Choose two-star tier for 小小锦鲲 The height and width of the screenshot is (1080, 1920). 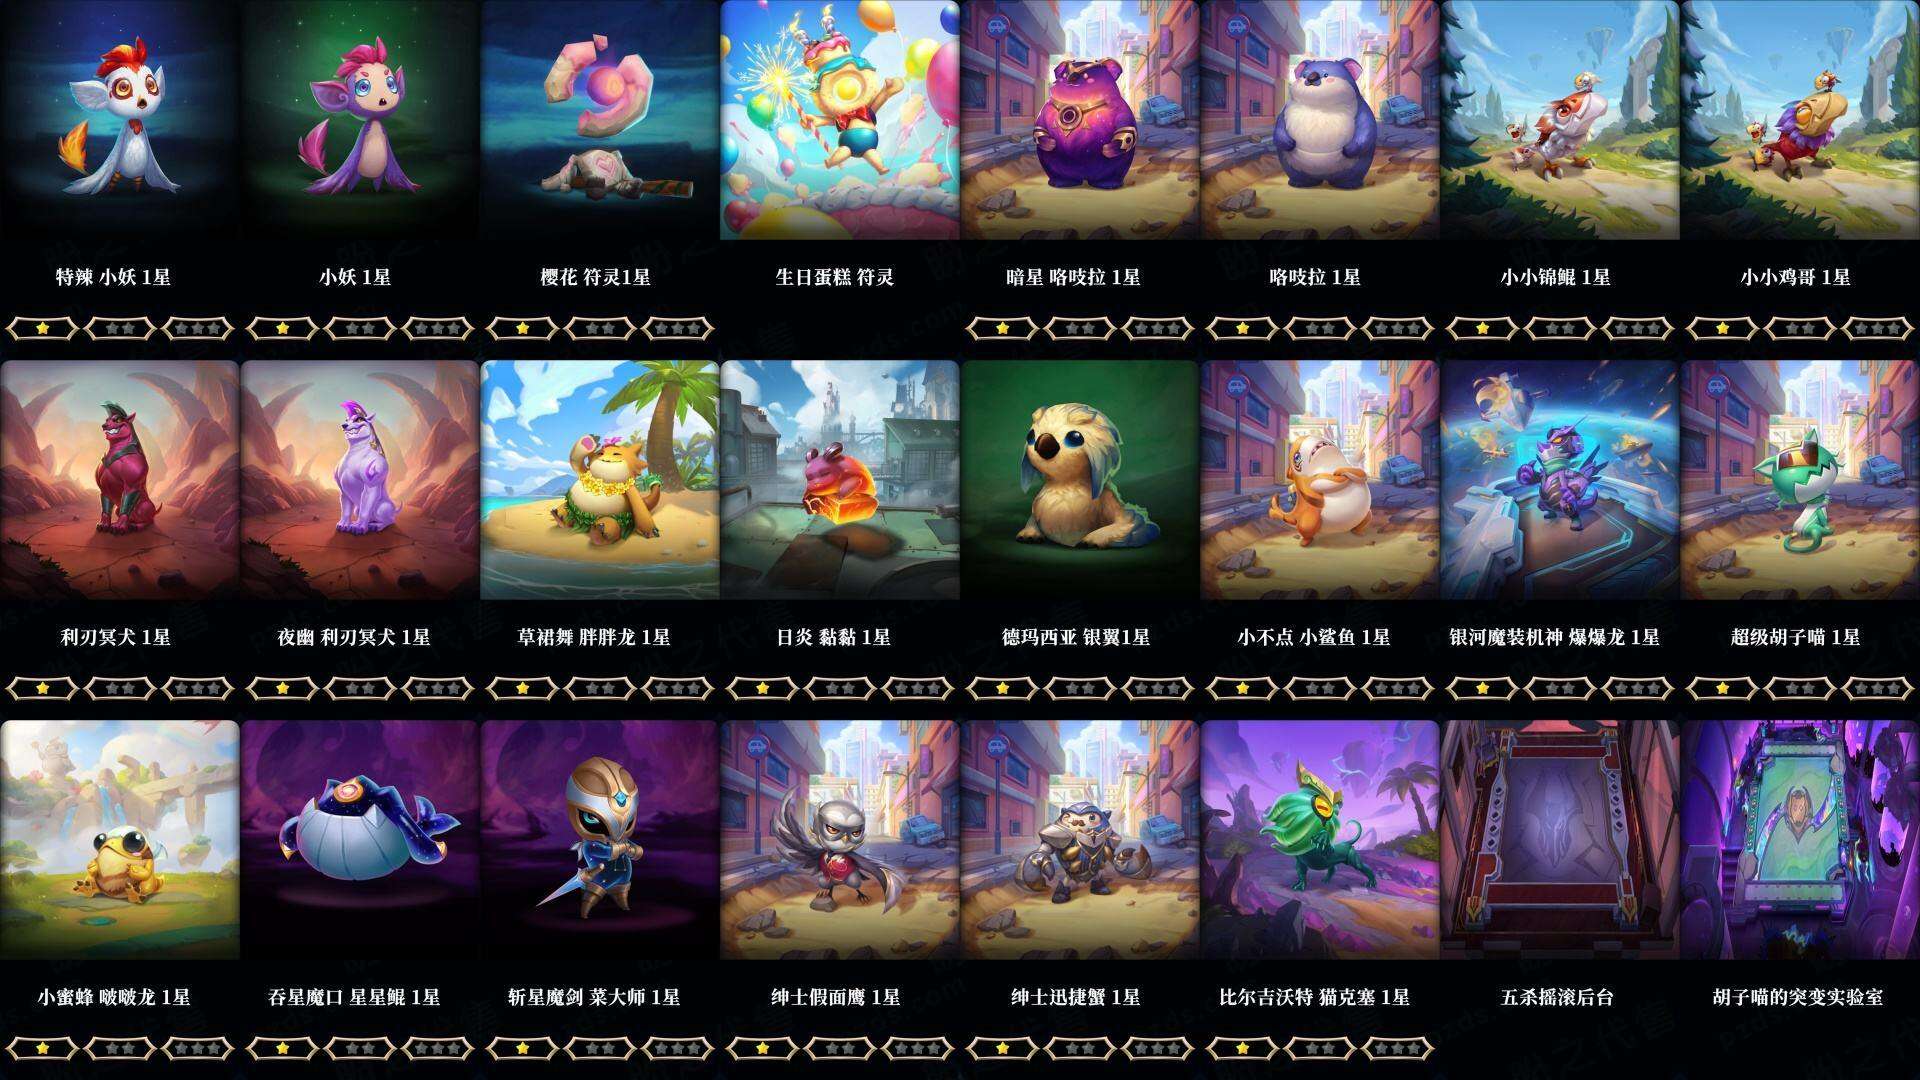pyautogui.click(x=1560, y=328)
